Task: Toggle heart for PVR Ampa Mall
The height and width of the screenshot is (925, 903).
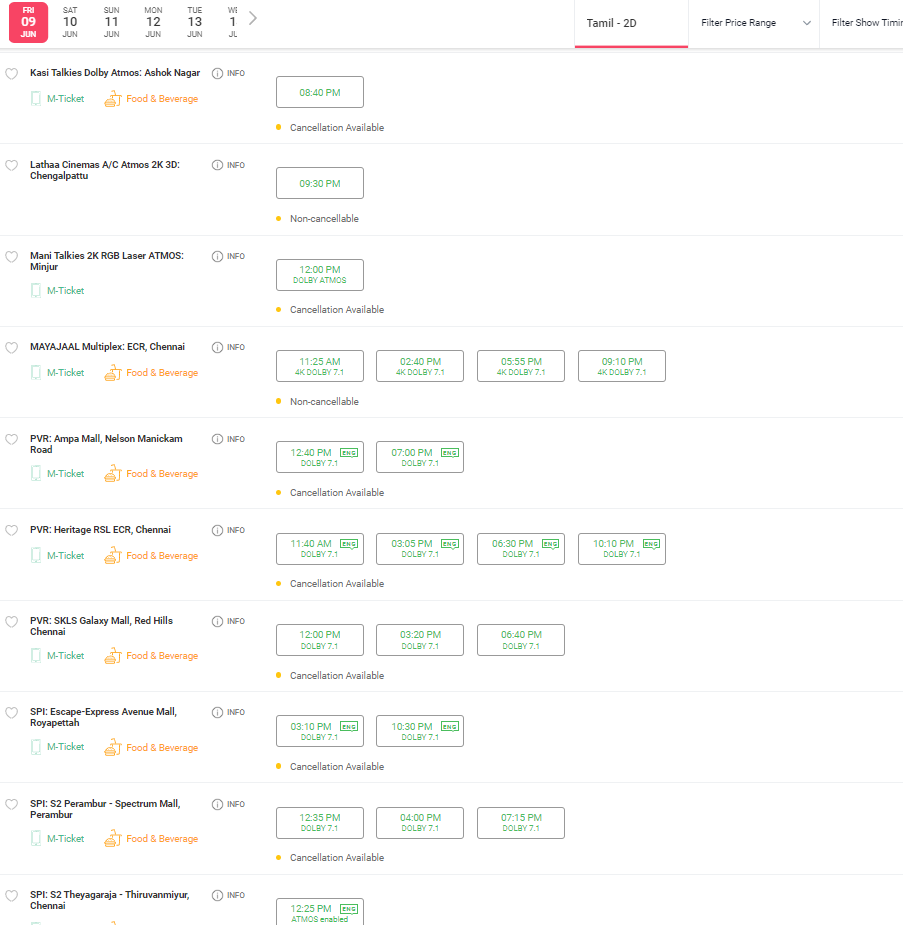Action: (x=11, y=439)
